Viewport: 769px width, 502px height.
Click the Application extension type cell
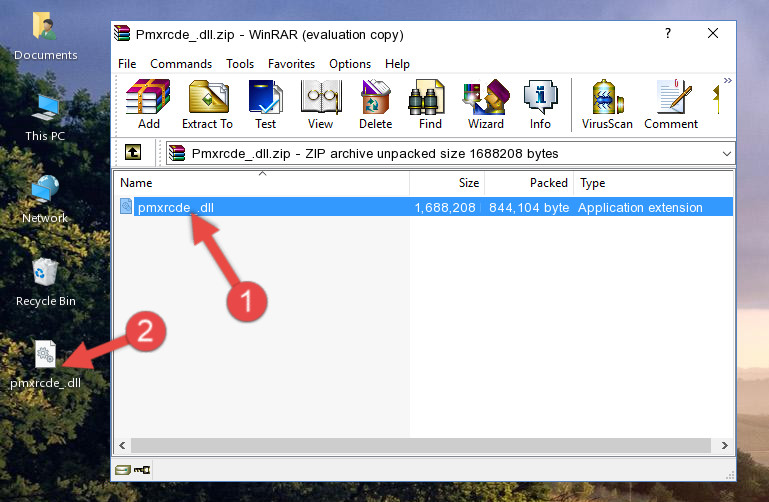click(x=640, y=208)
